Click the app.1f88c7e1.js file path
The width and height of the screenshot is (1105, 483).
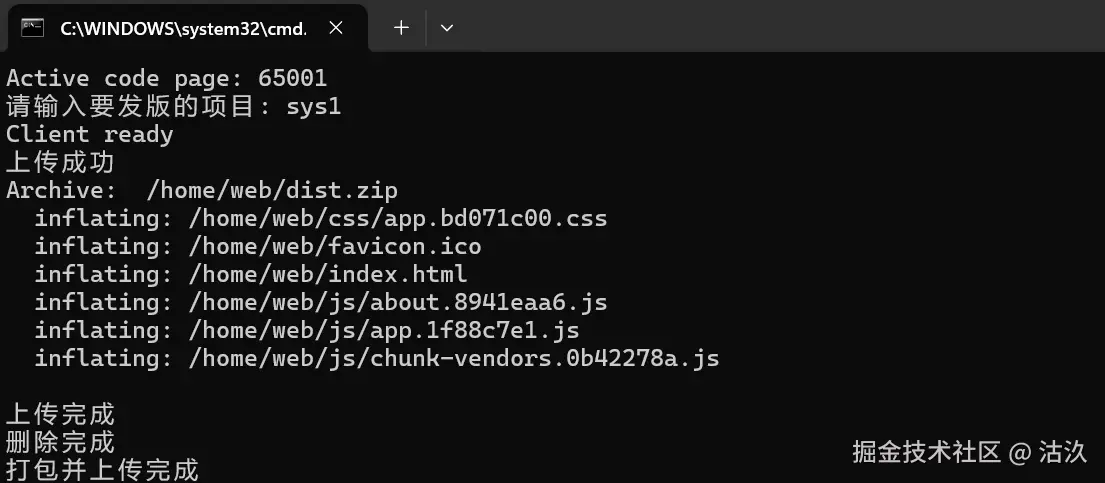(x=384, y=331)
